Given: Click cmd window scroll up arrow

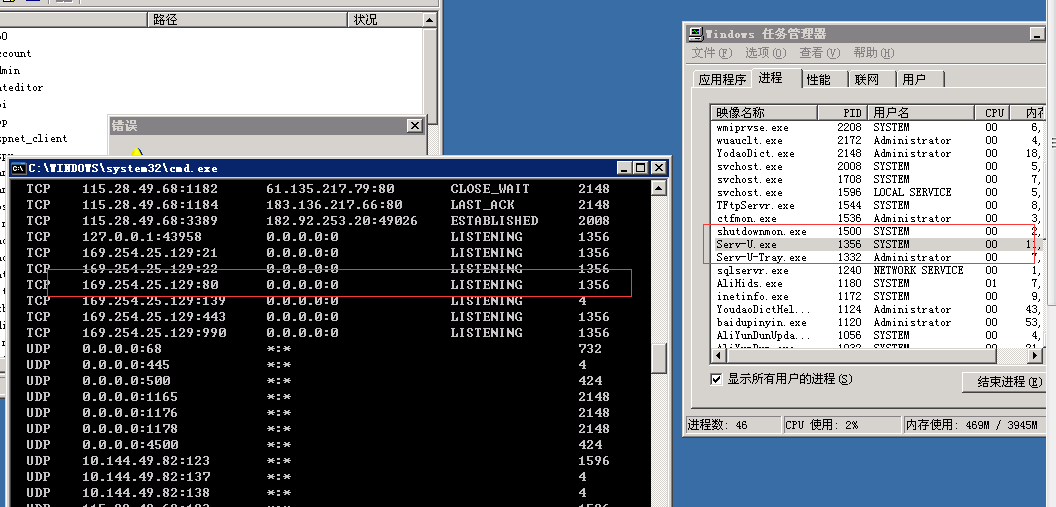Looking at the screenshot, I should pyautogui.click(x=659, y=187).
